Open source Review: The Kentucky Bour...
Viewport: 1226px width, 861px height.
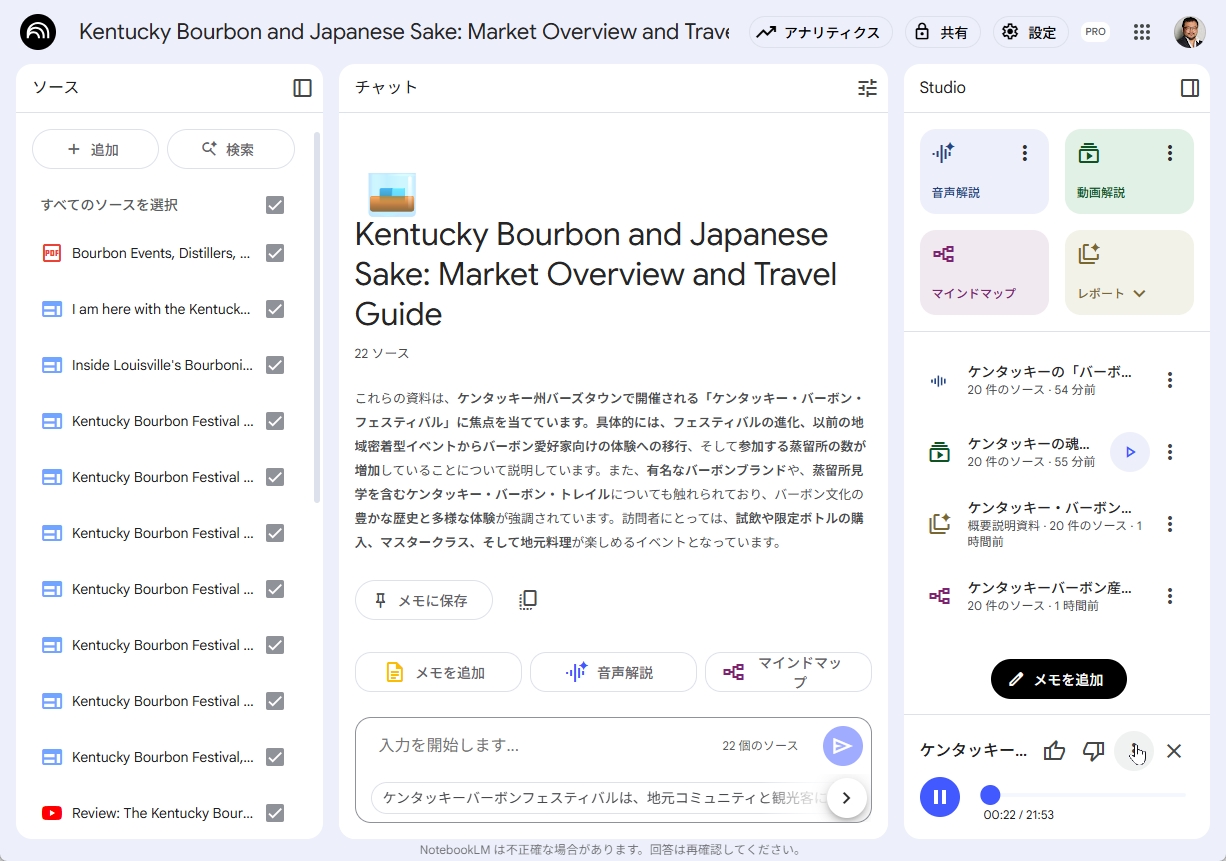(162, 813)
